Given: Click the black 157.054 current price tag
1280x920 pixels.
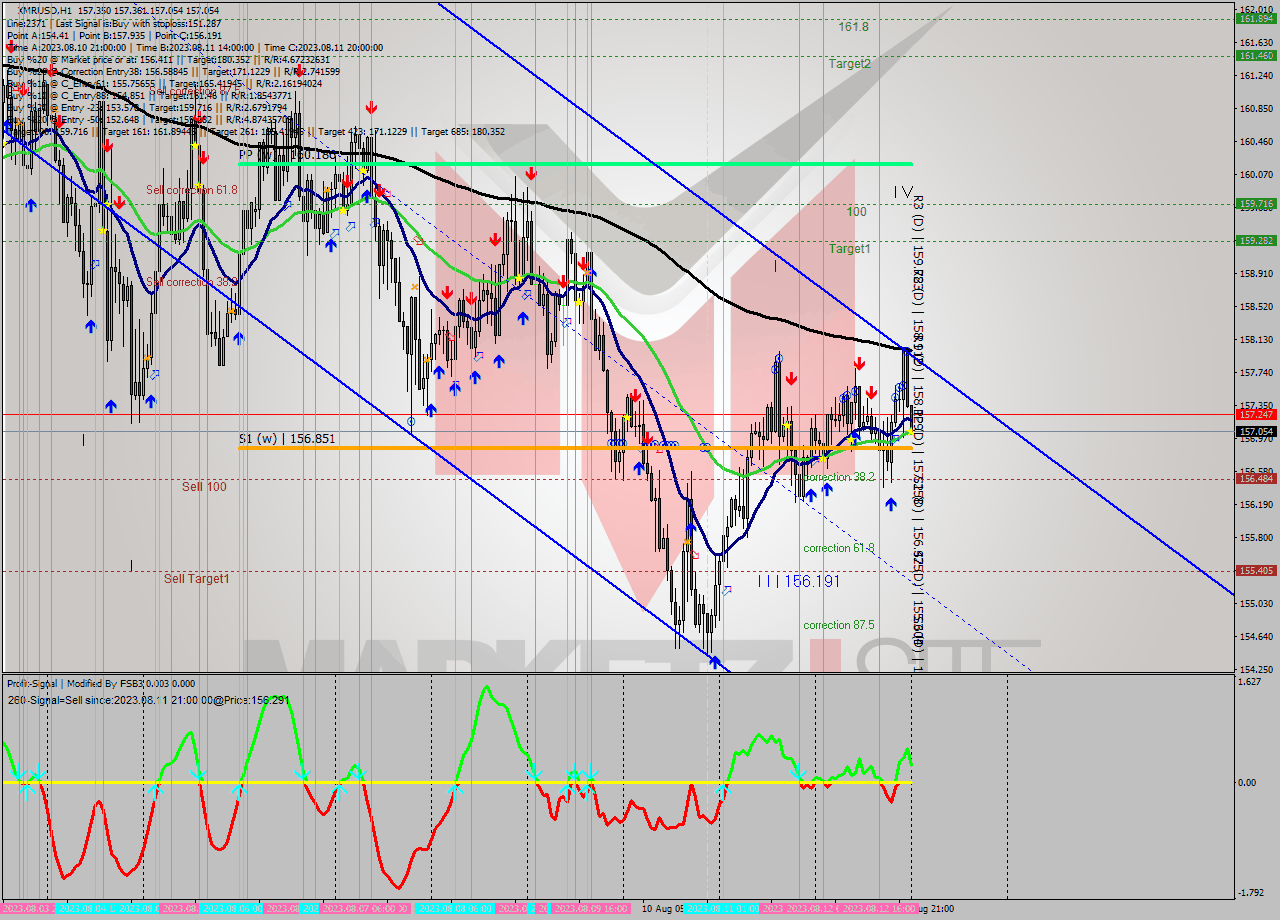Looking at the screenshot, I should pos(1255,431).
